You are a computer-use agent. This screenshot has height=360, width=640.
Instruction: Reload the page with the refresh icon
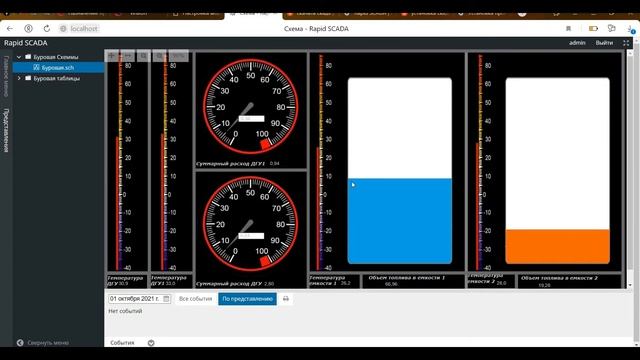pos(47,29)
